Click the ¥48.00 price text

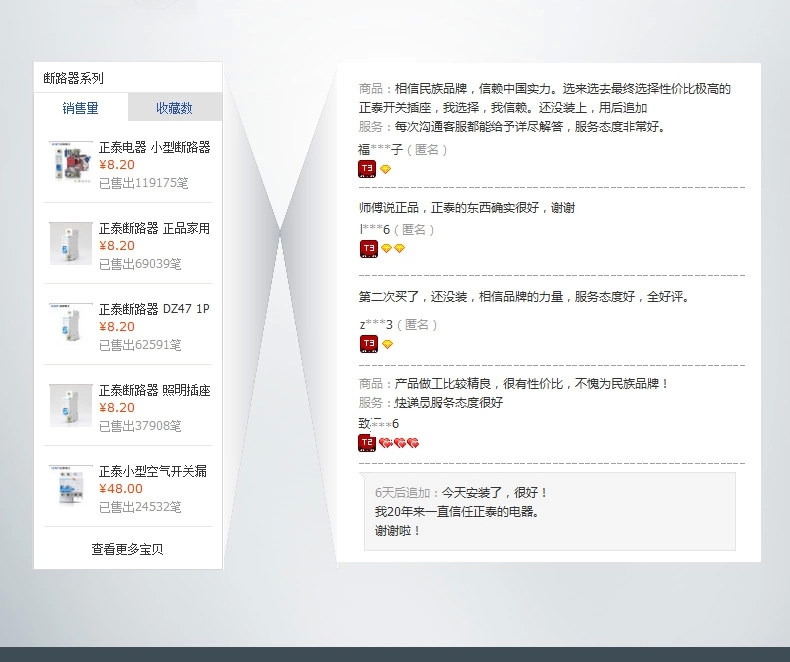[x=121, y=488]
